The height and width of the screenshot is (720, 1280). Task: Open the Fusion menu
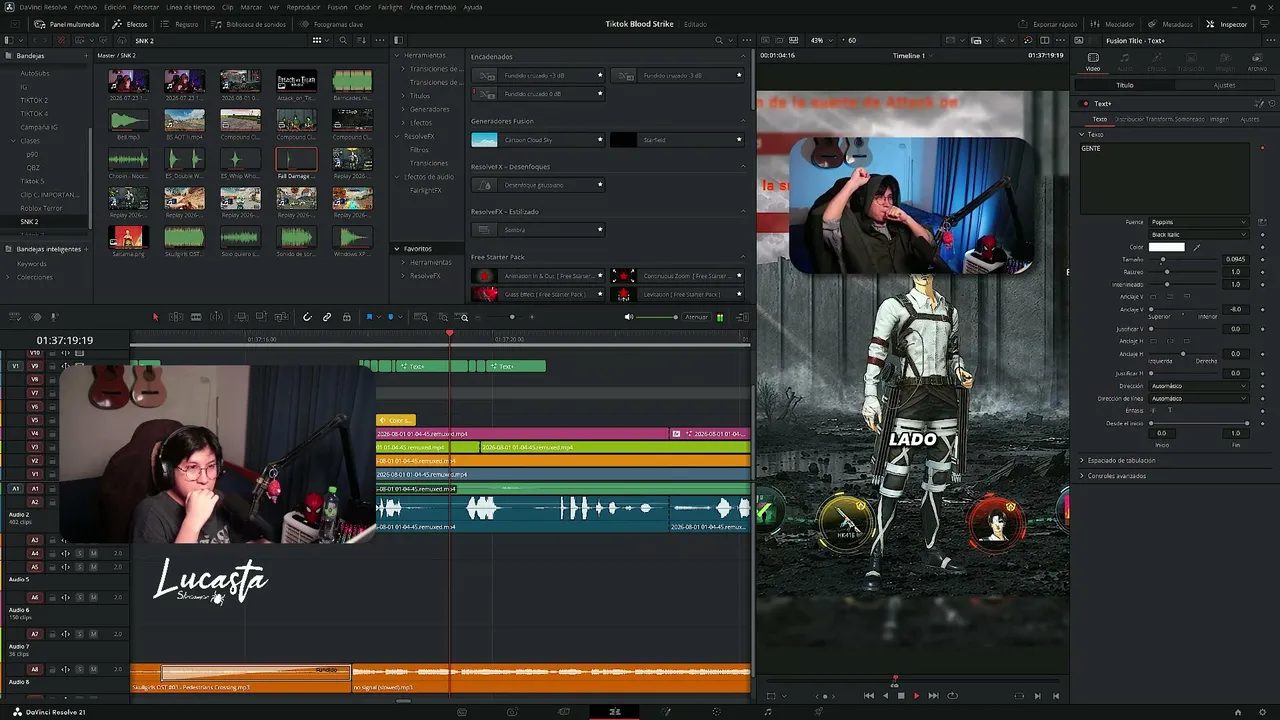(337, 7)
